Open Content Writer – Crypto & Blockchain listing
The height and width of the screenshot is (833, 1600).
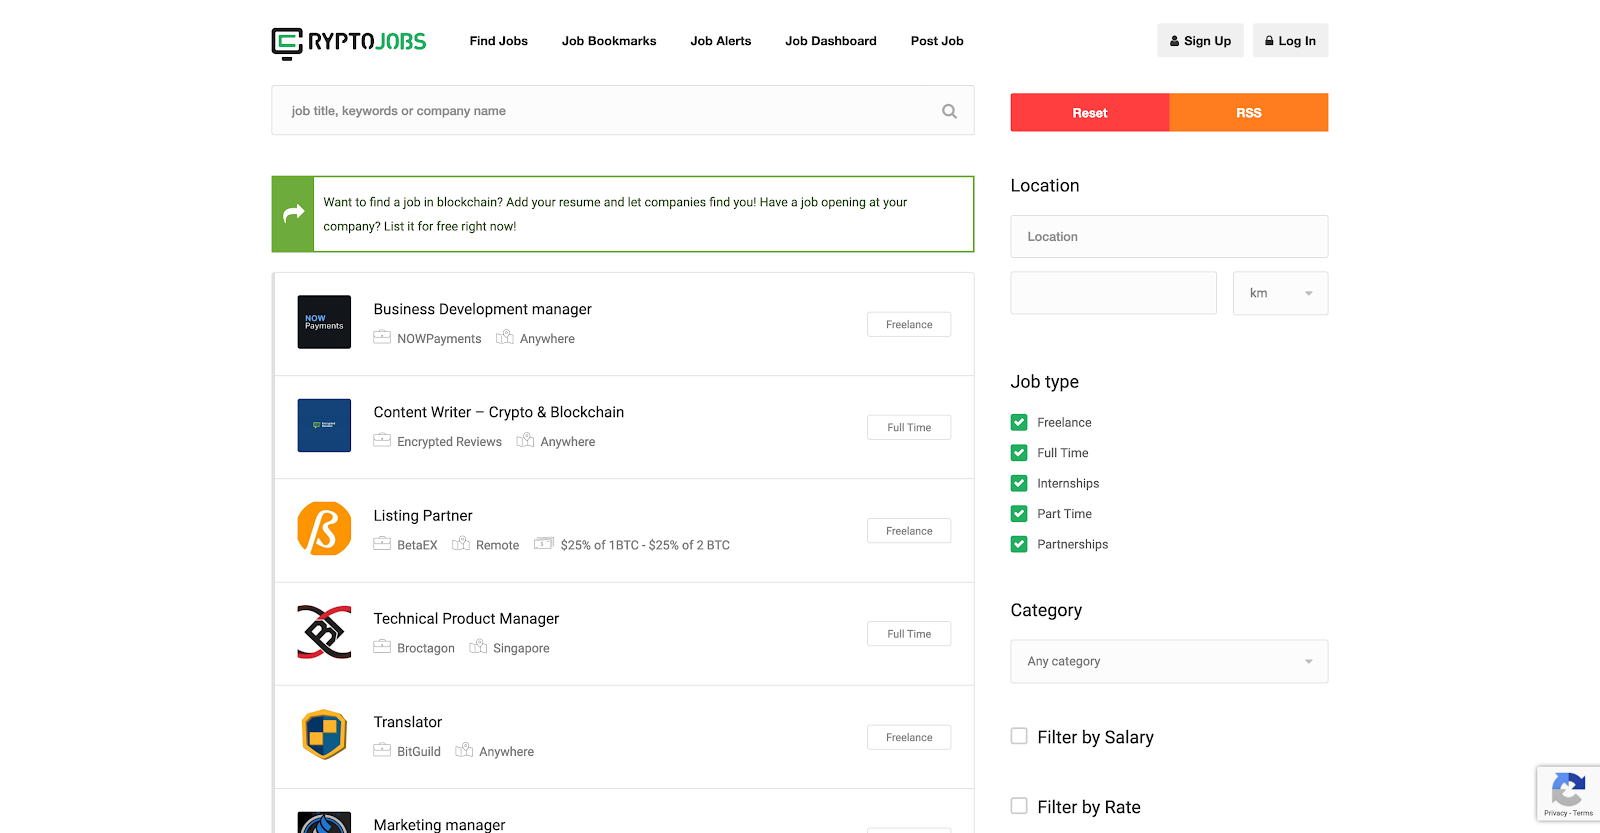coord(499,412)
